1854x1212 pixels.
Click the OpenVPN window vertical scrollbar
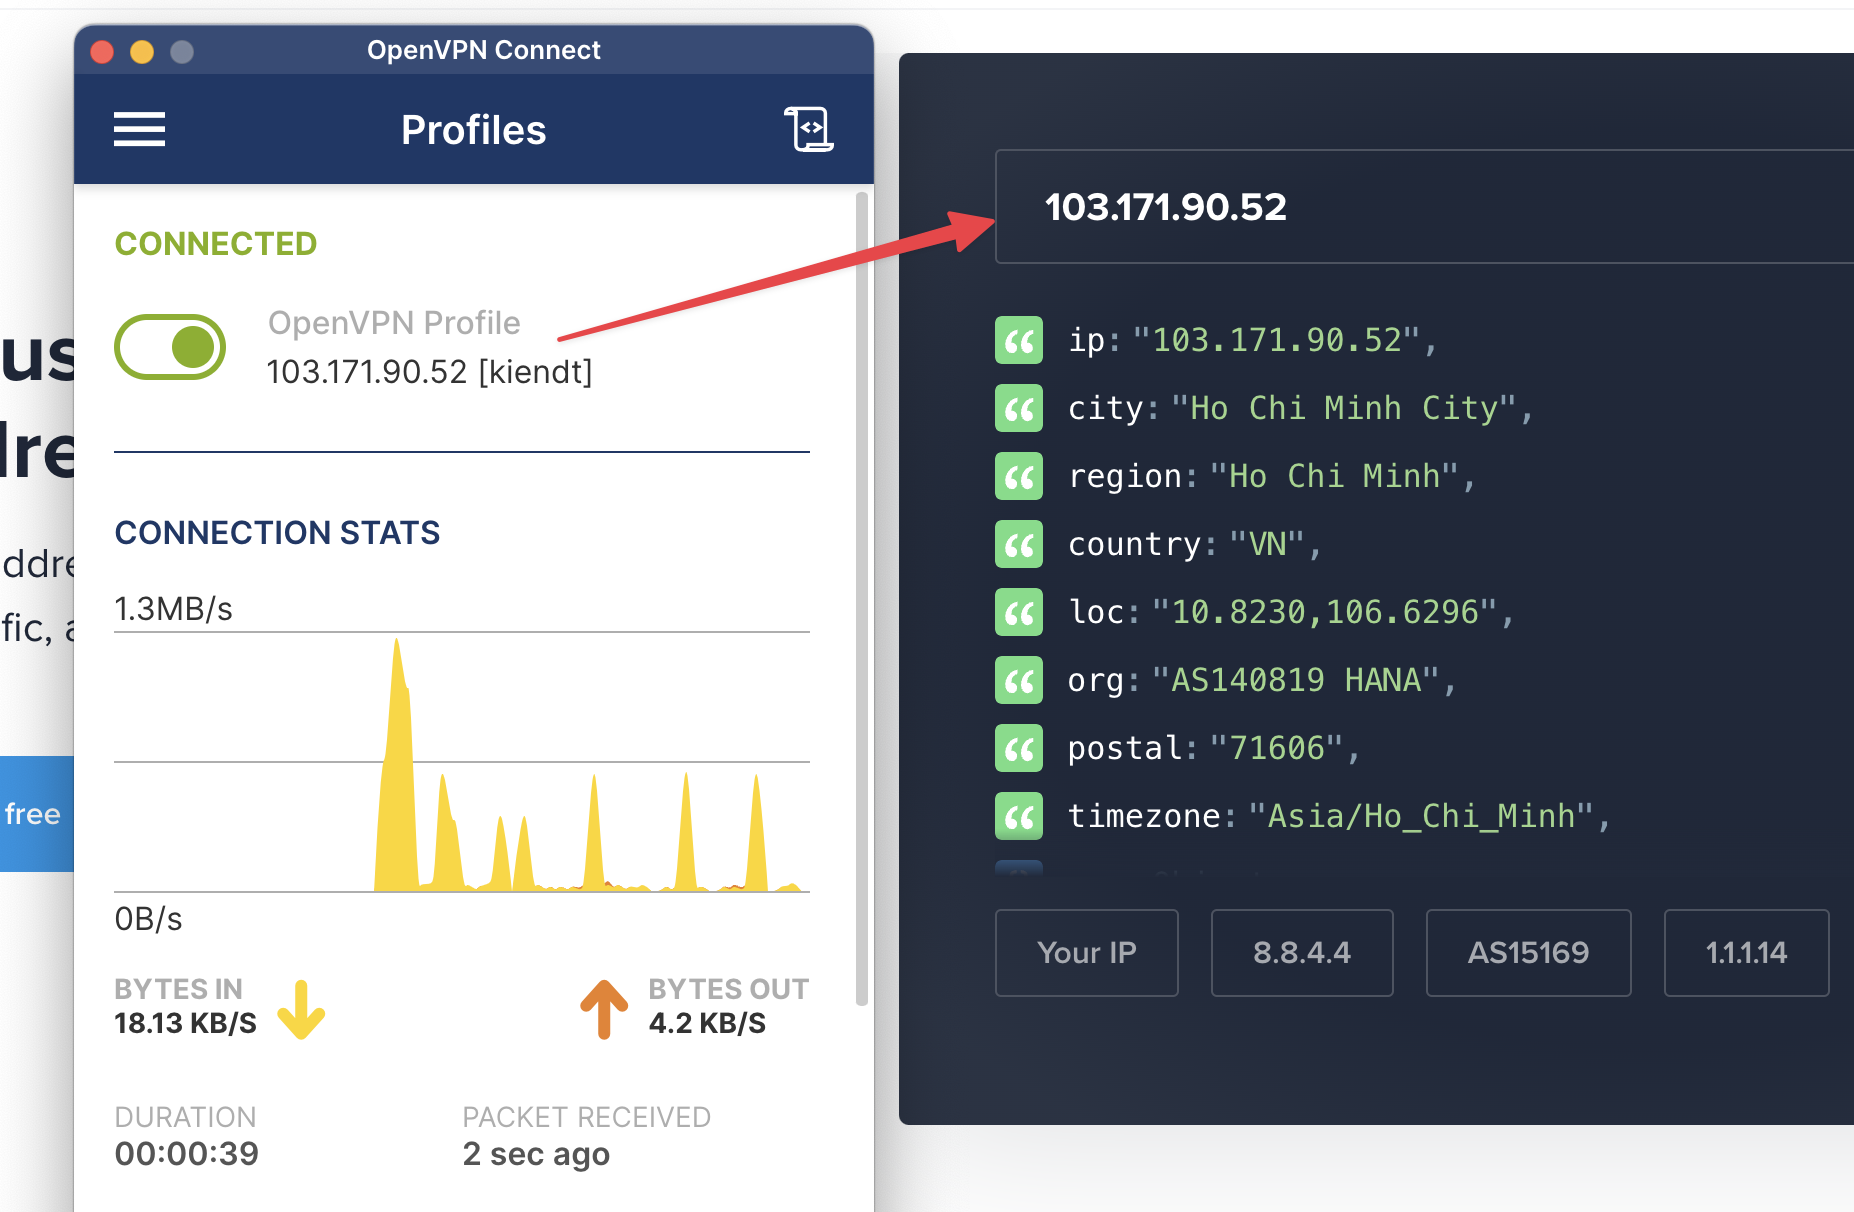coord(862,598)
